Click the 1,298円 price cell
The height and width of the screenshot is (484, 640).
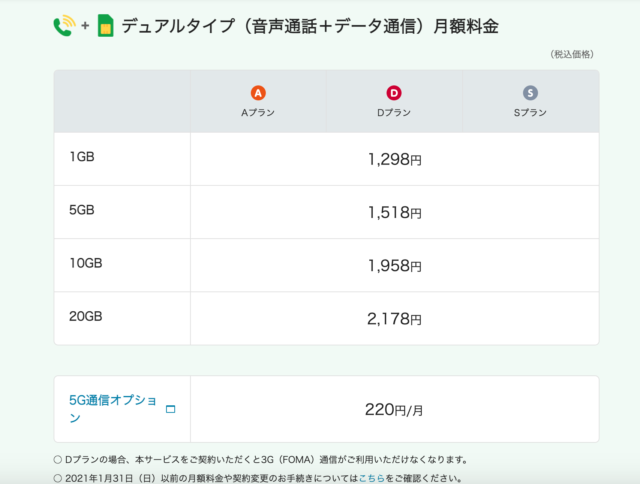[x=395, y=159]
